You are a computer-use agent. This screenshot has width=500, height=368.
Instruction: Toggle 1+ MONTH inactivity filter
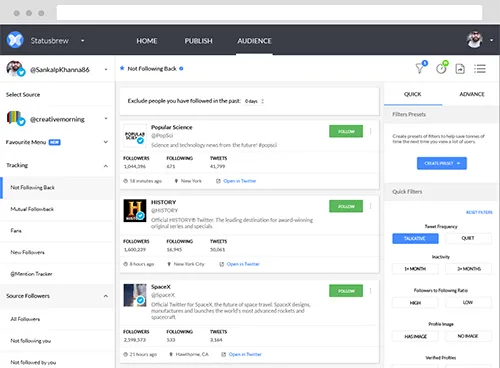[415, 269]
